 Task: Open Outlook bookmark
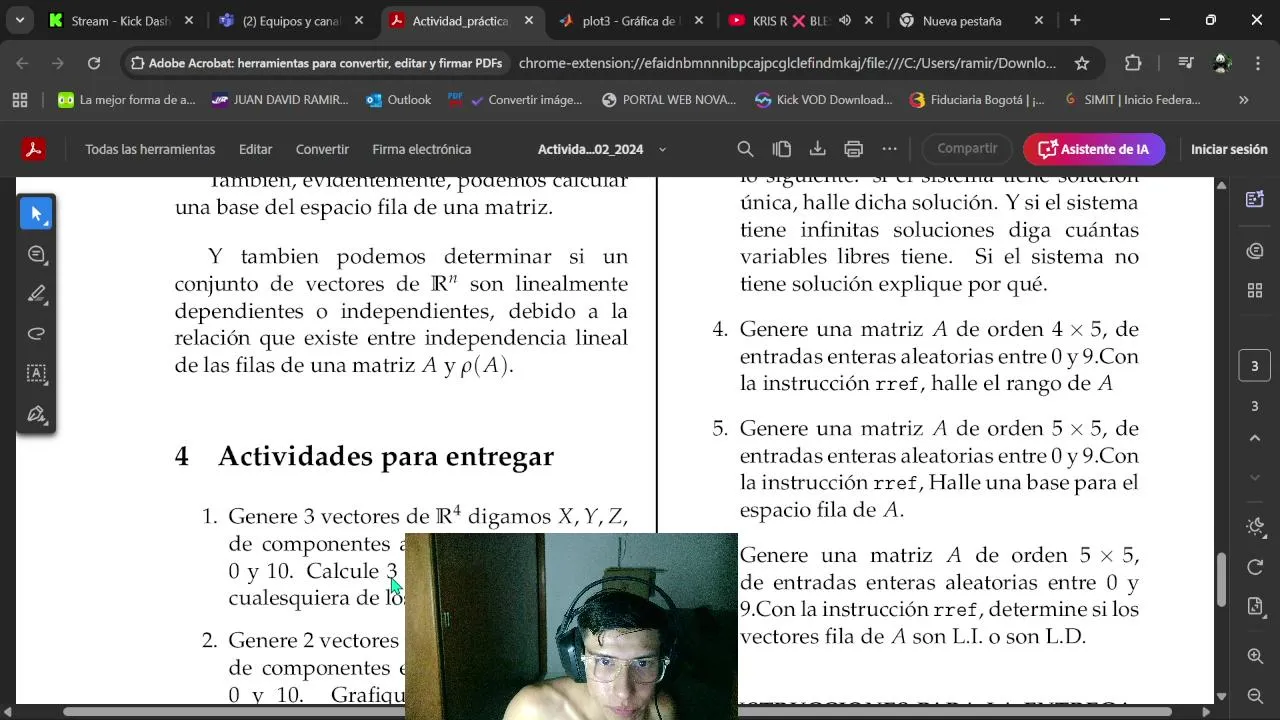coord(399,100)
